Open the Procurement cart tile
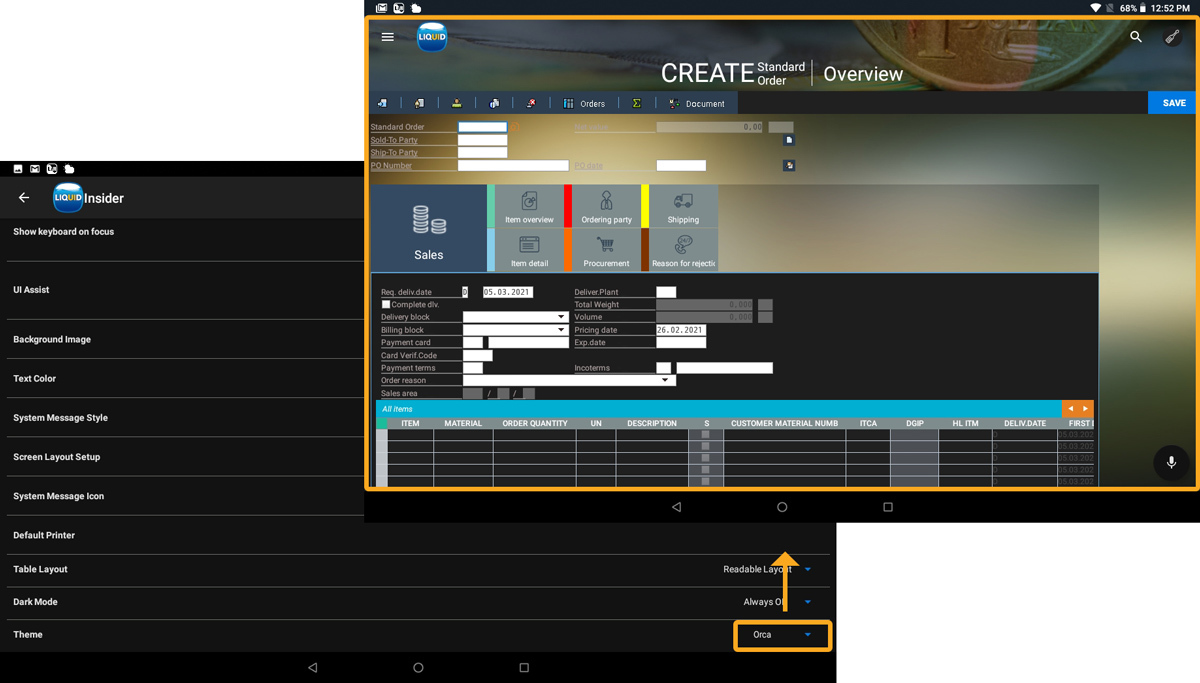This screenshot has height=683, width=1200. click(606, 251)
